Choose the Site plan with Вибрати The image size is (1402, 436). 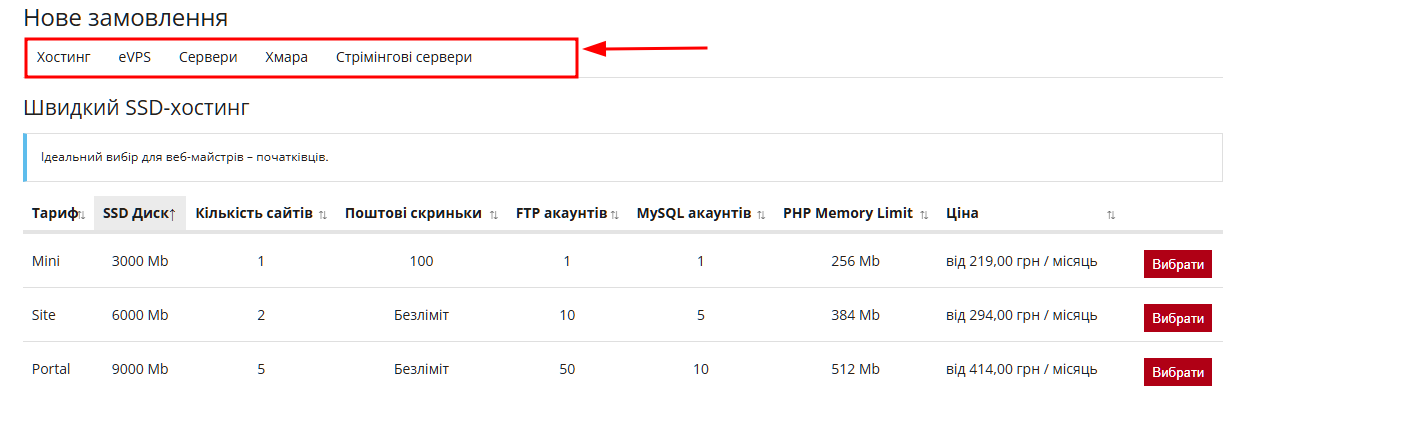tap(1177, 318)
